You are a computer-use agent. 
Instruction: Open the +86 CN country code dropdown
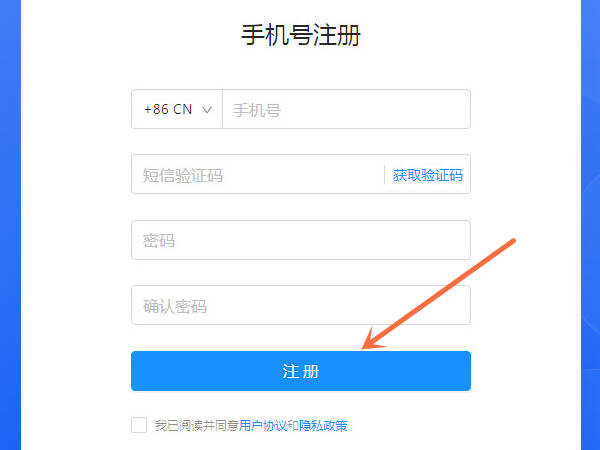click(177, 109)
